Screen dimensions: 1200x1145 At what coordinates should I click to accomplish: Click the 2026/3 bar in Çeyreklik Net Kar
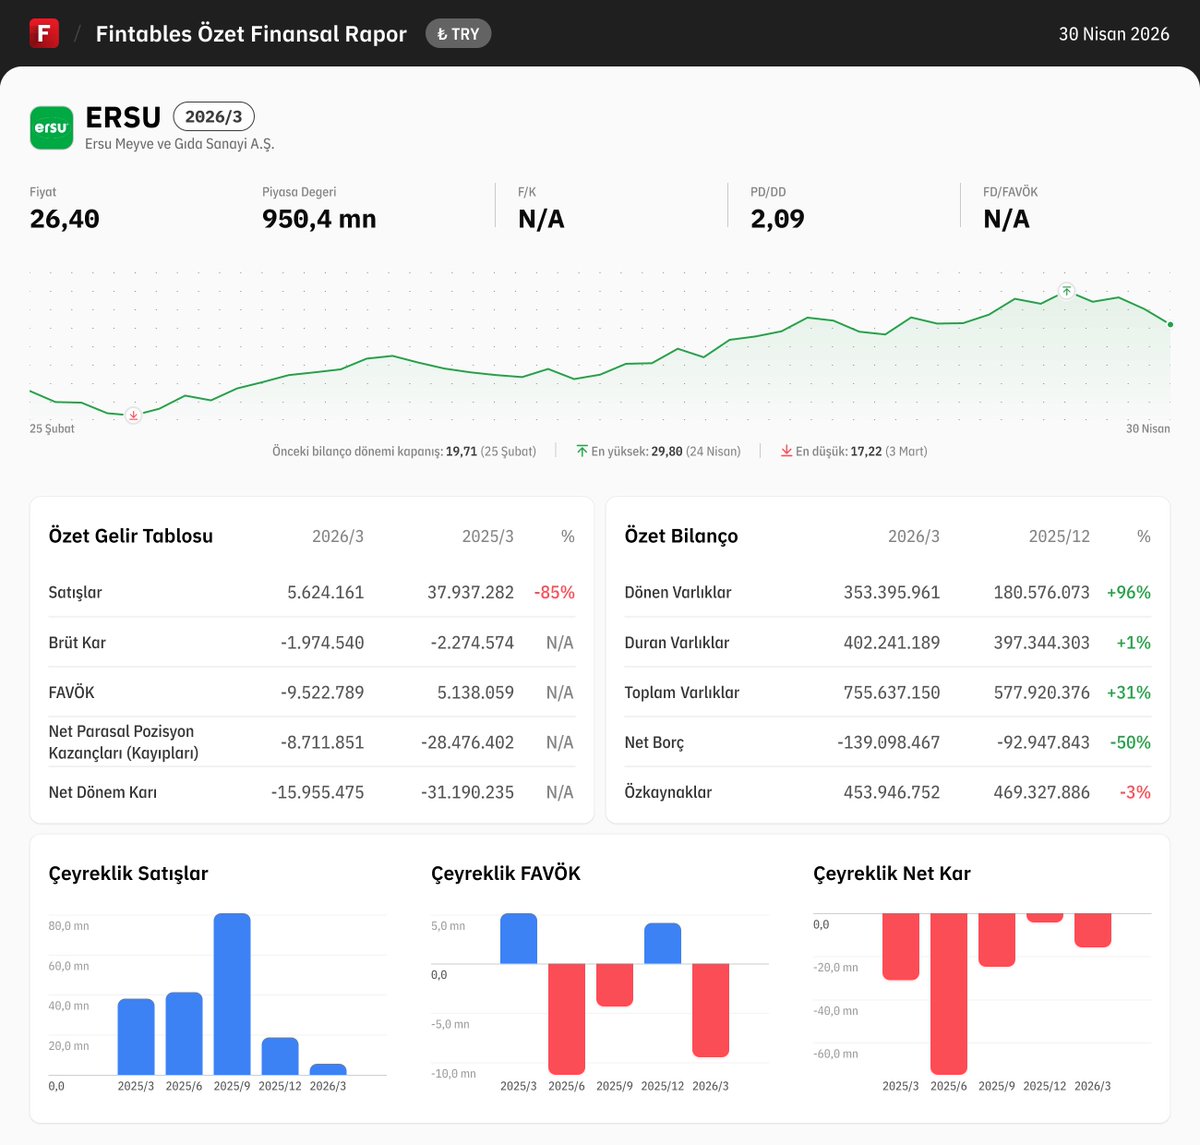1093,930
